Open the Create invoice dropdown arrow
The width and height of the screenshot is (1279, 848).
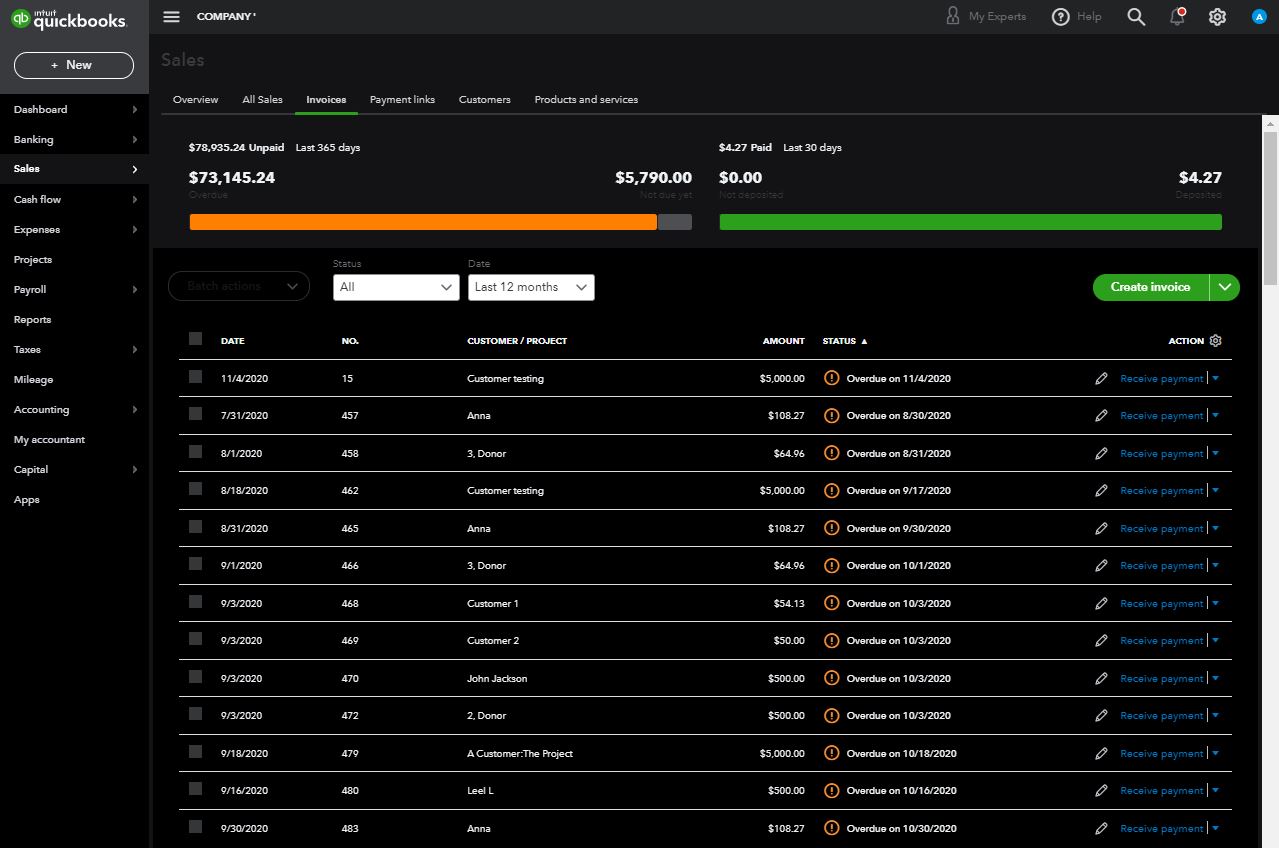(1224, 287)
